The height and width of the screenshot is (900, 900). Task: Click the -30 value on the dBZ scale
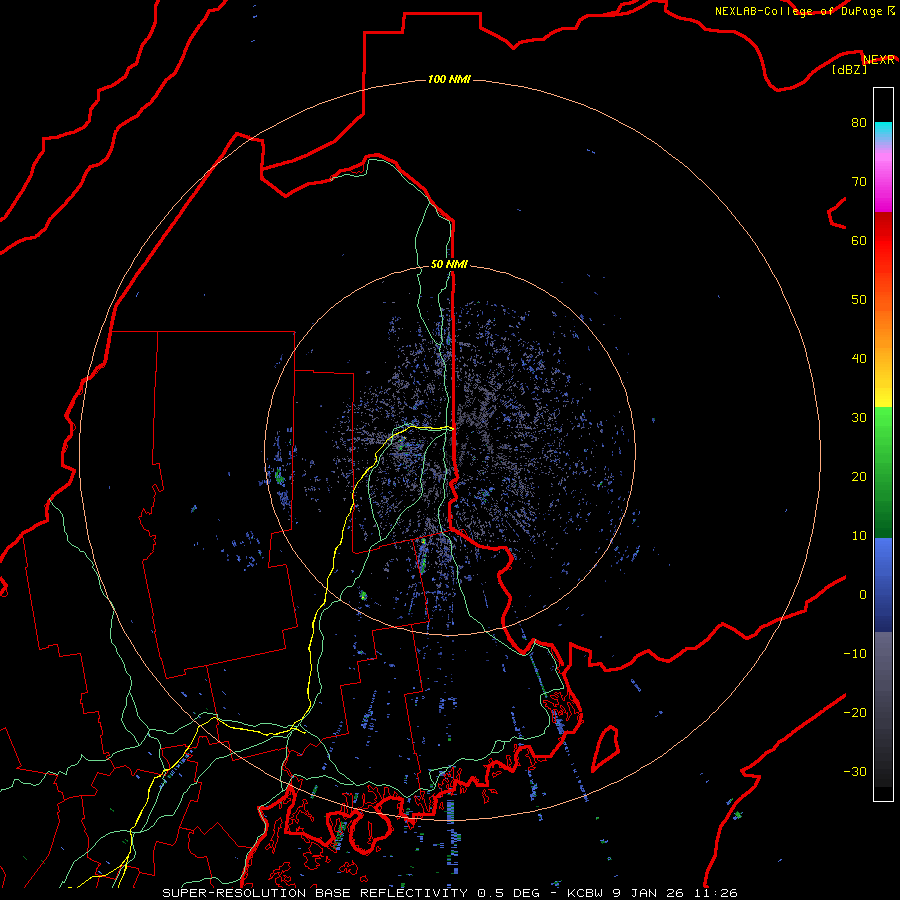855,771
